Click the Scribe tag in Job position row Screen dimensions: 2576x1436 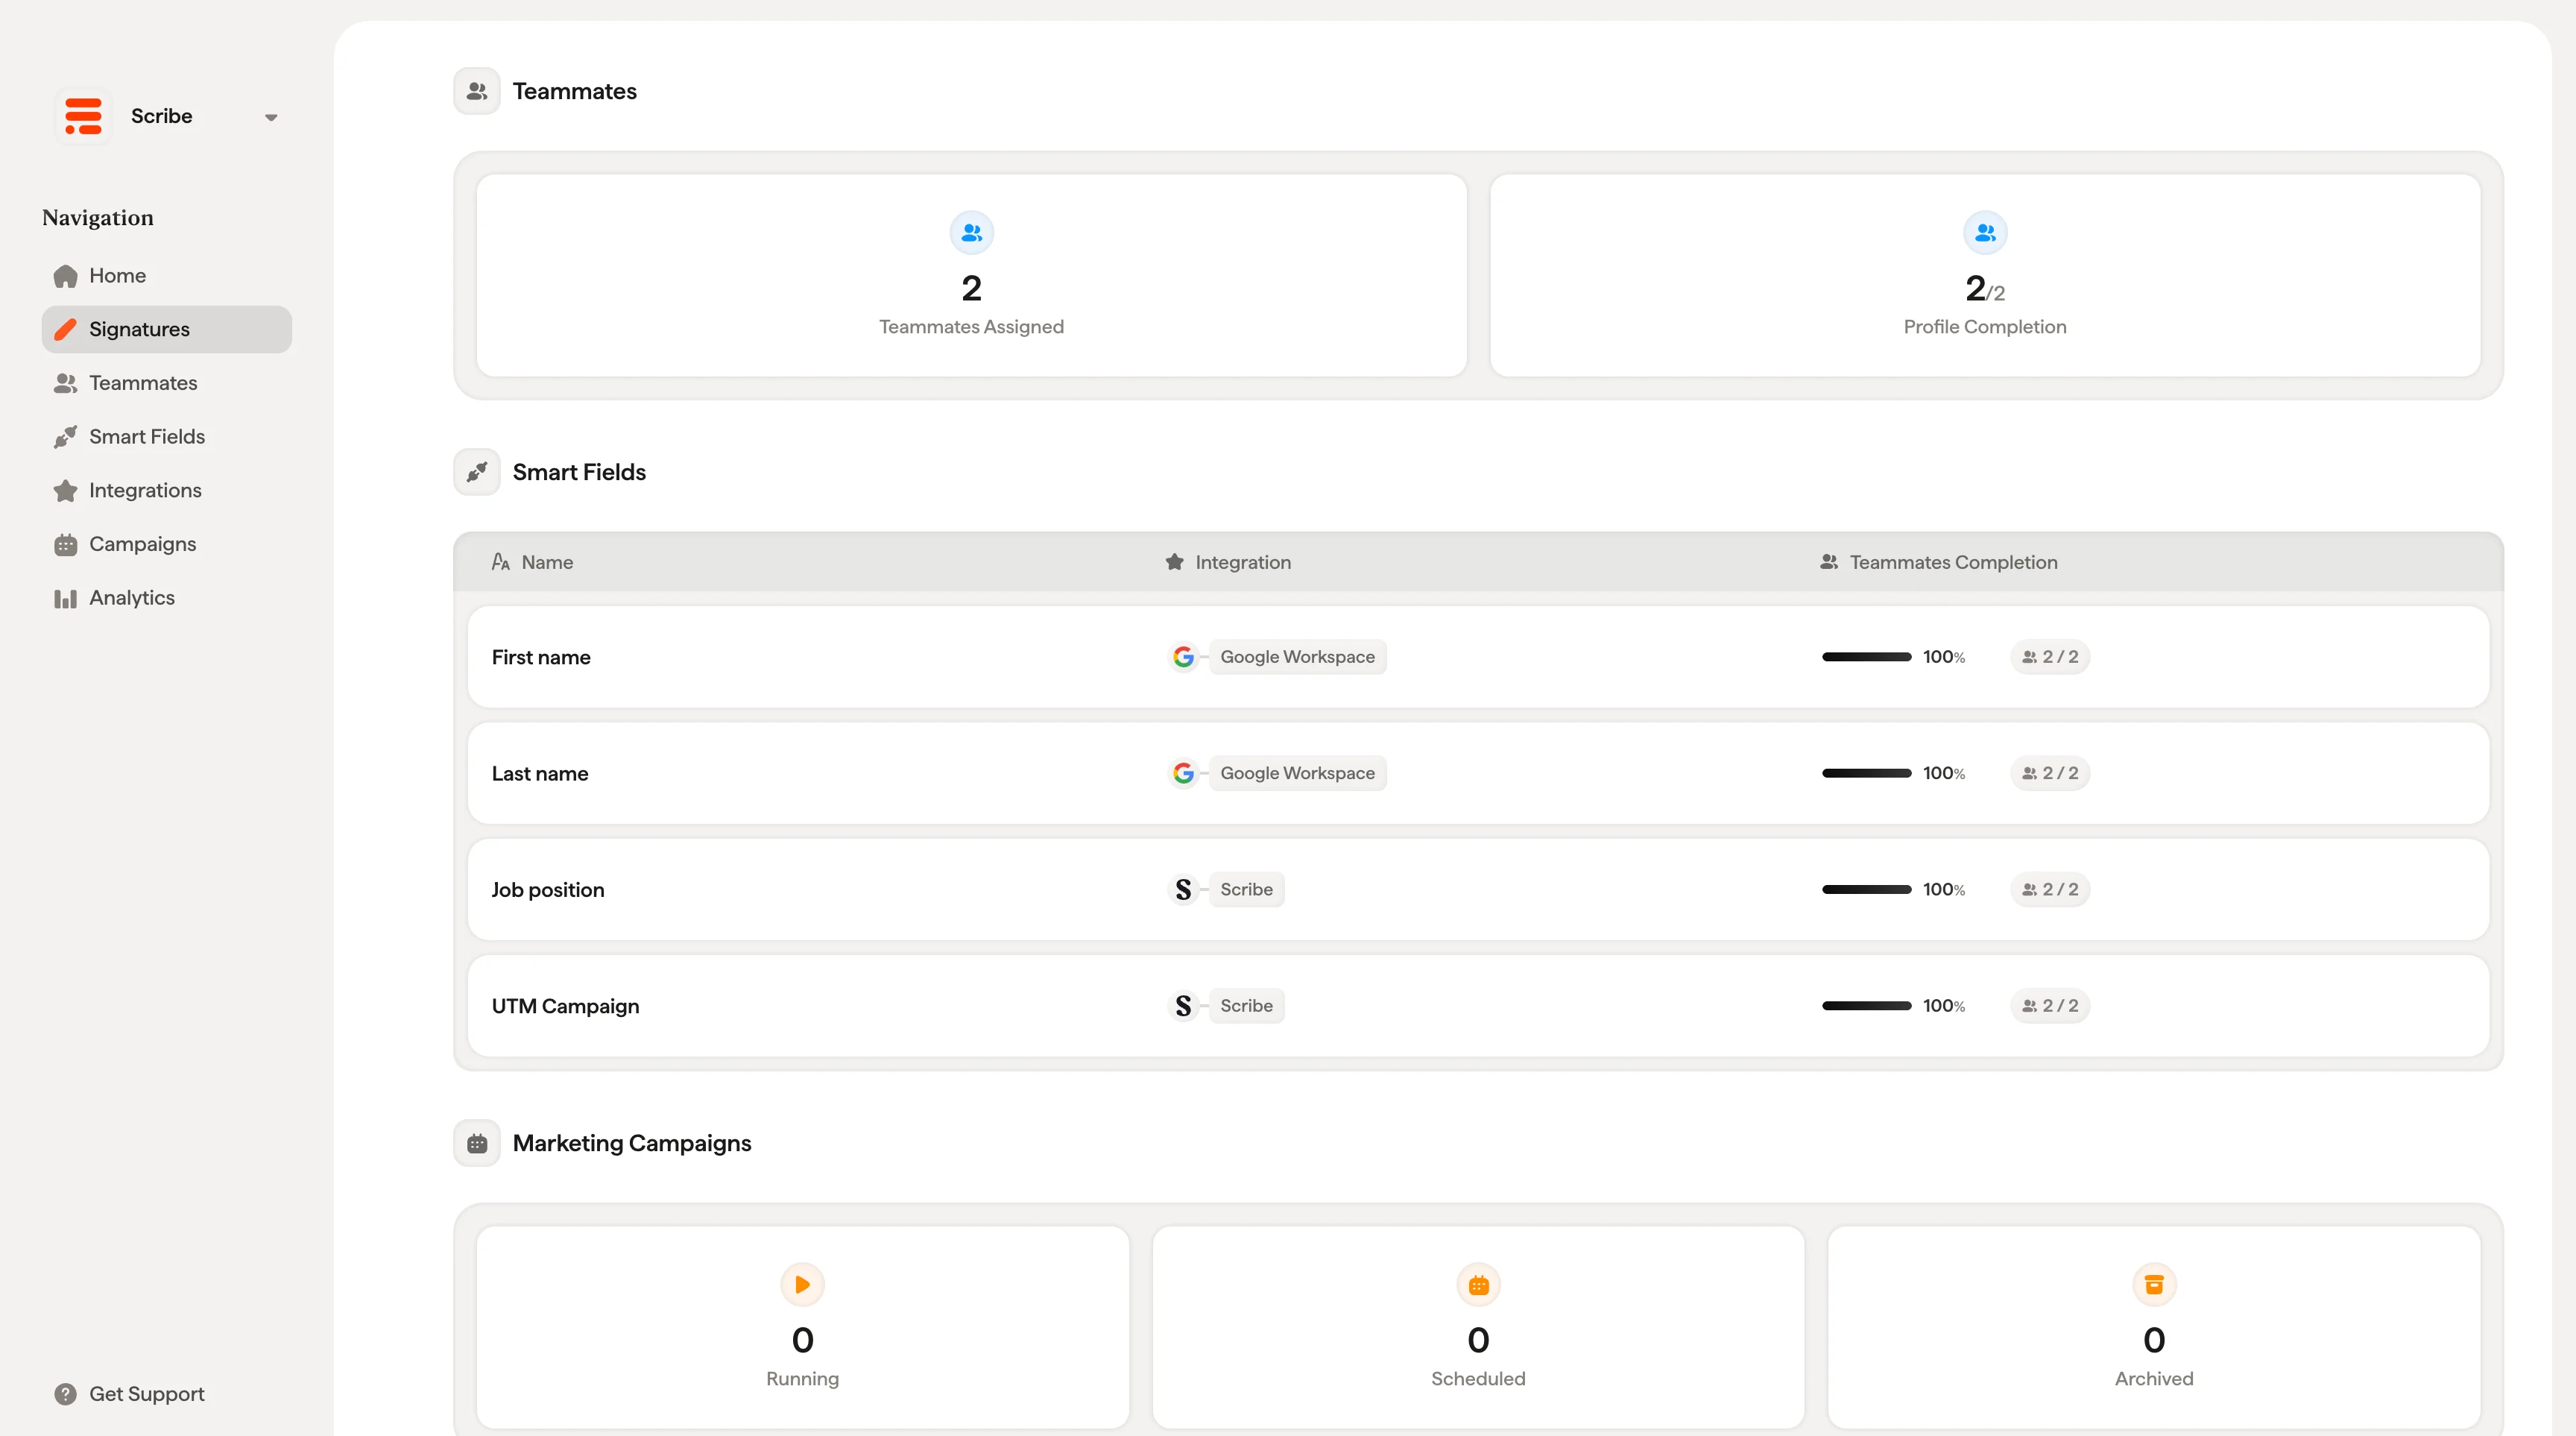click(1246, 889)
